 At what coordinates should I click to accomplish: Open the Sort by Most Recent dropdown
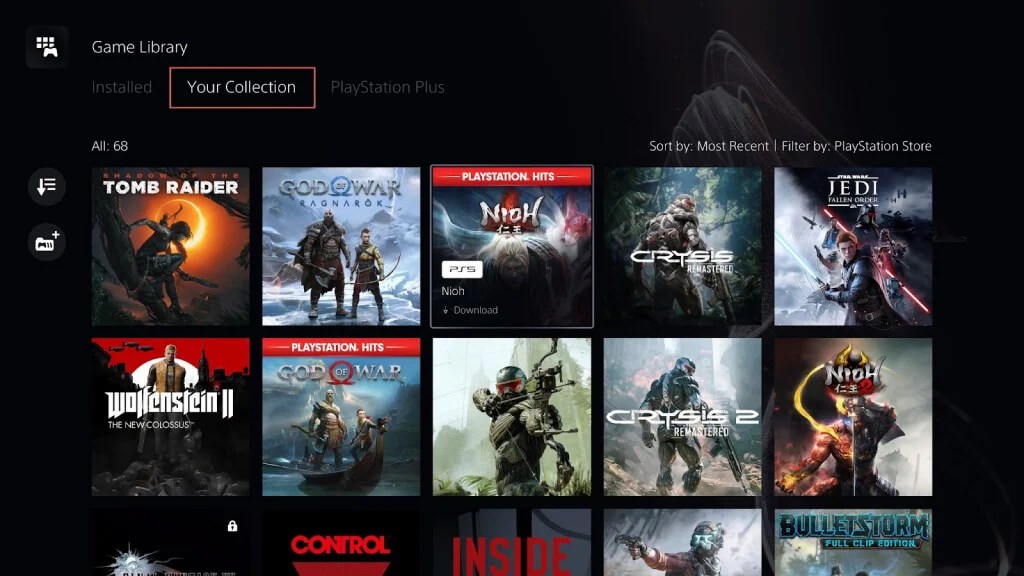(710, 145)
